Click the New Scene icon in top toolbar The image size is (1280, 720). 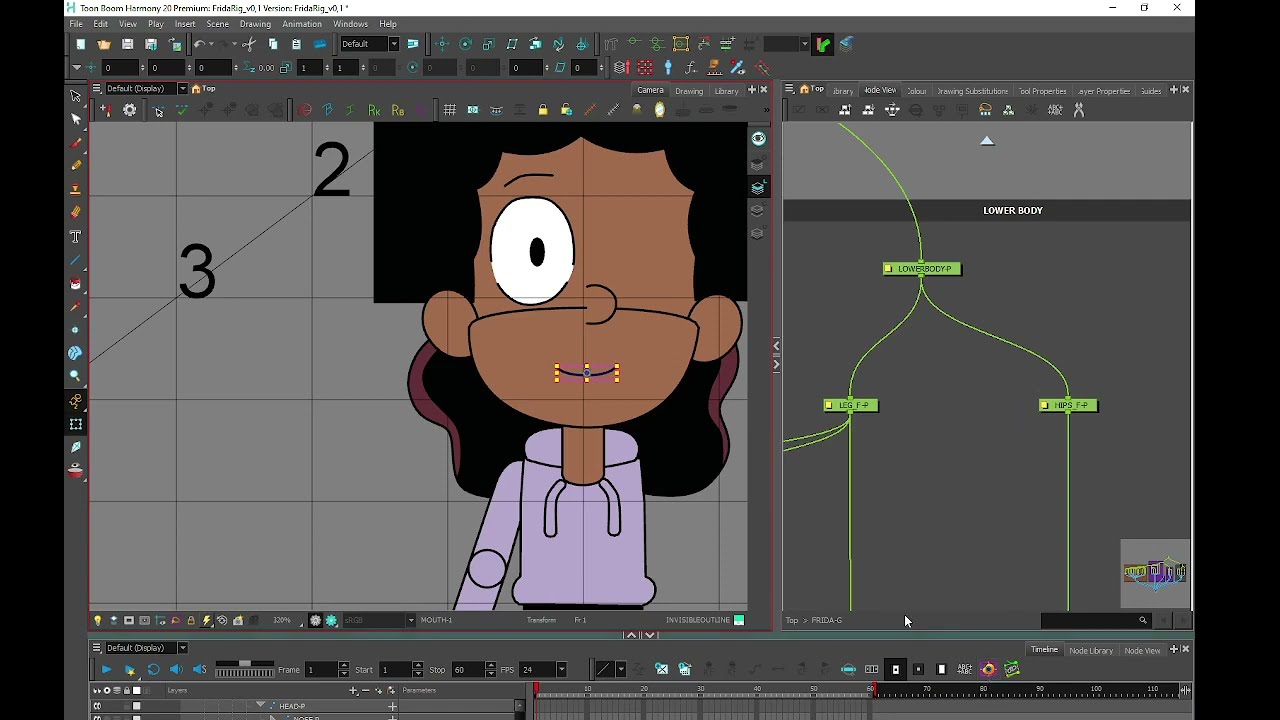(80, 44)
